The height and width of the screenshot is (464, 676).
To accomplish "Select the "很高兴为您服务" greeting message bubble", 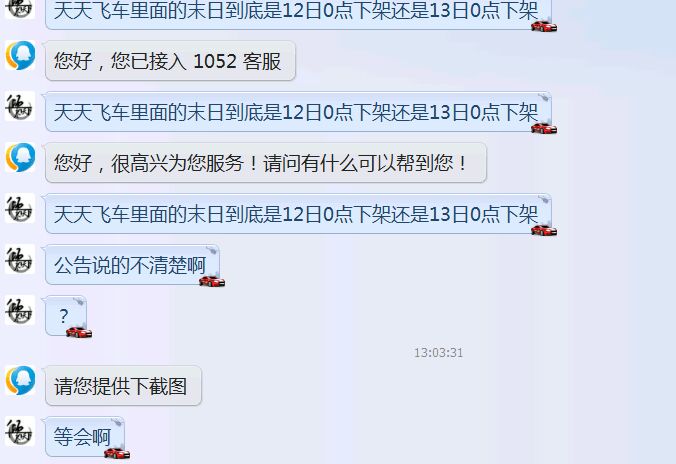I will point(266,163).
